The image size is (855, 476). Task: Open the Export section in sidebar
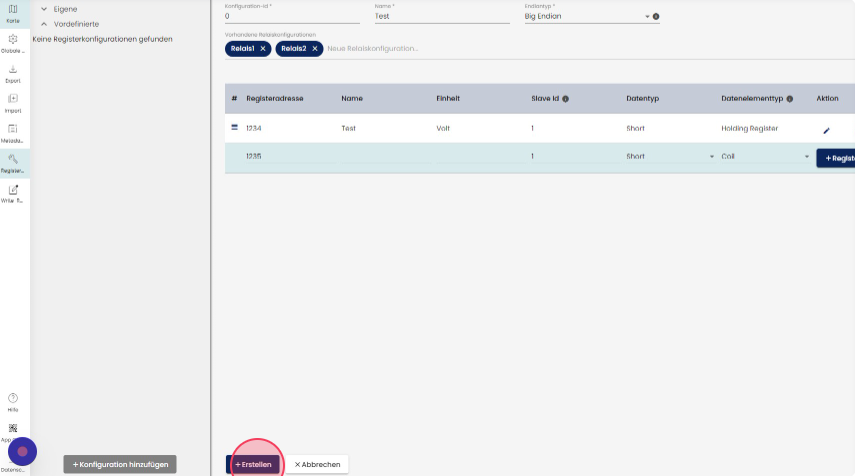pyautogui.click(x=13, y=73)
